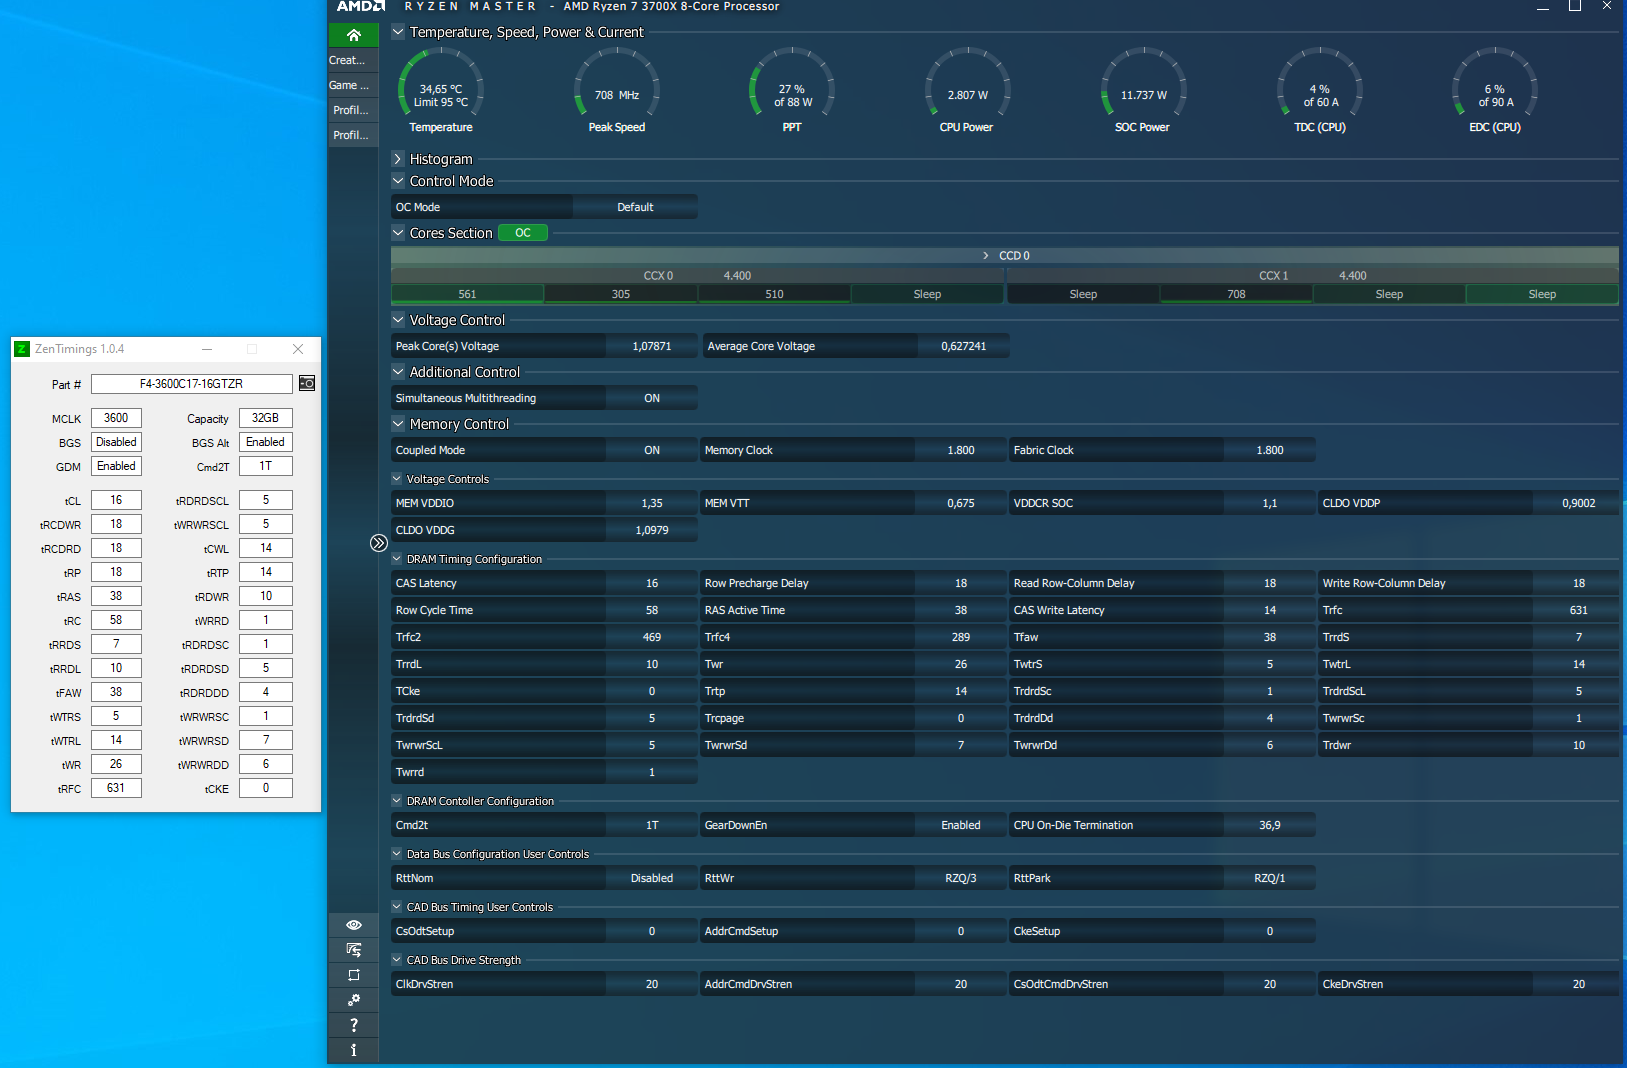
Task: Click Simultaneous Multithreading ON value
Action: click(652, 398)
